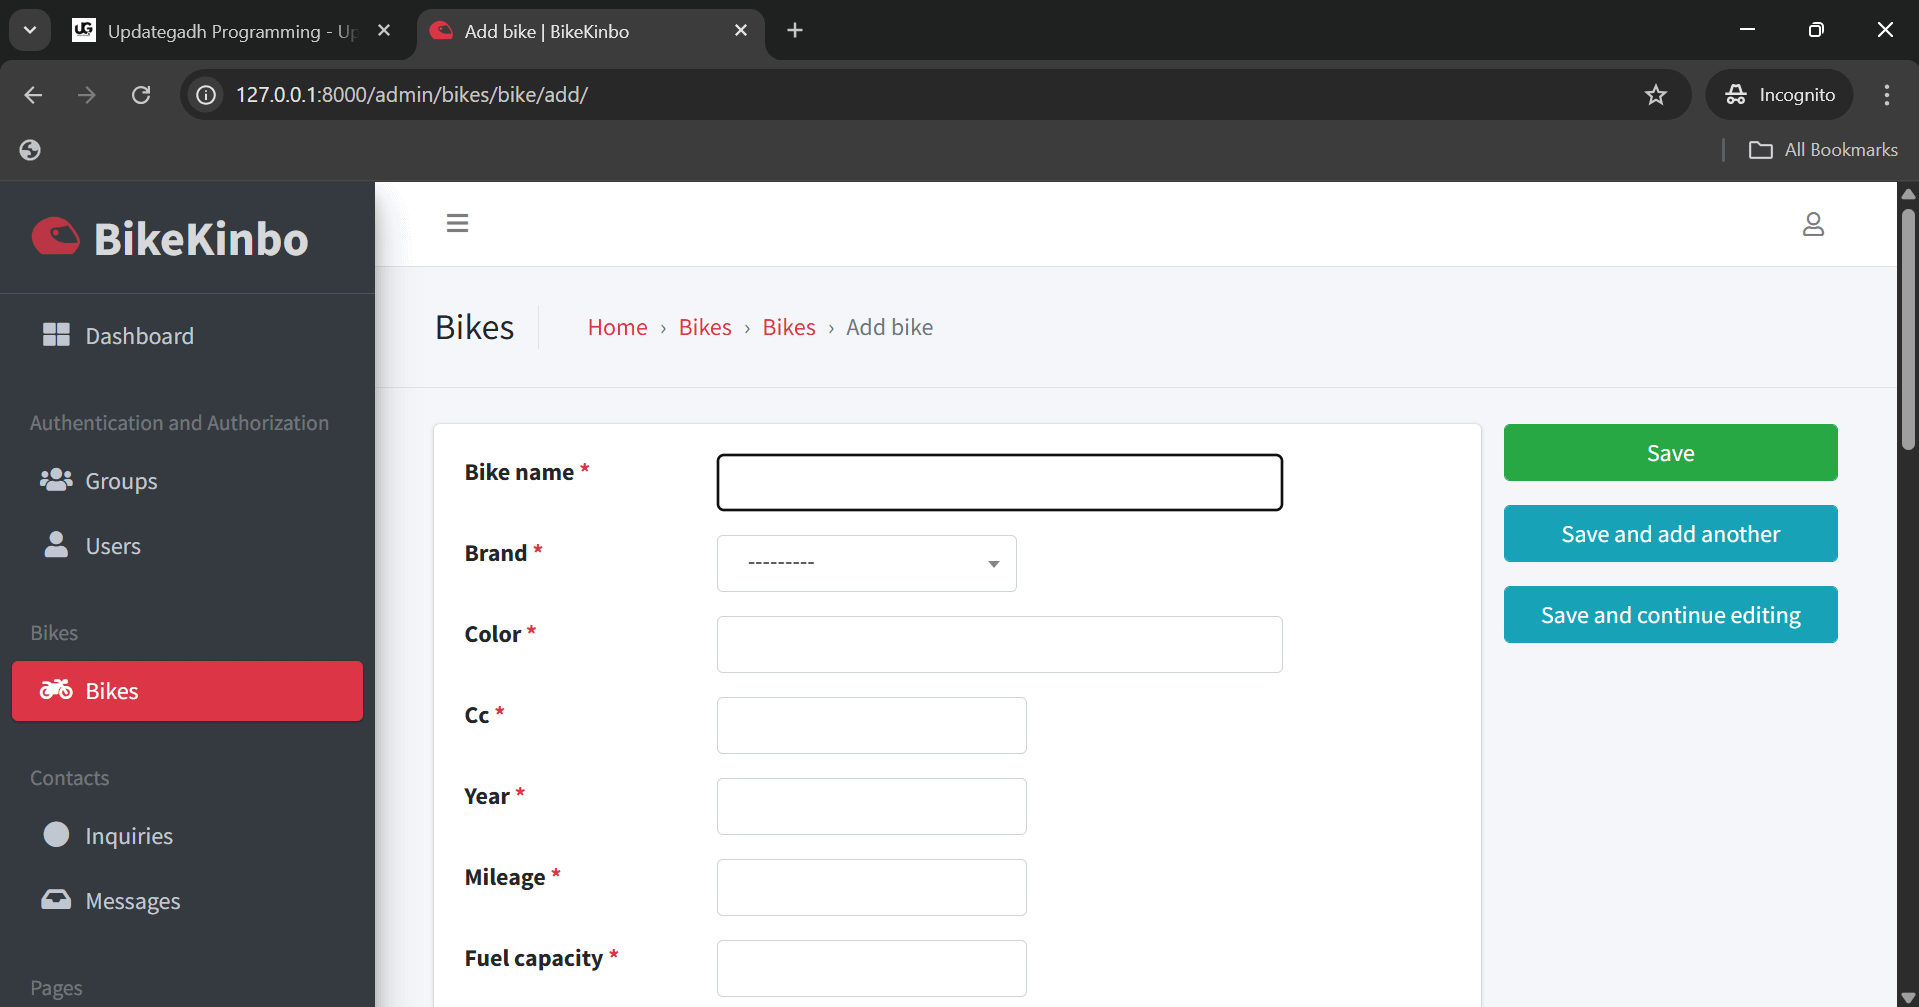Image resolution: width=1919 pixels, height=1007 pixels.
Task: Click the Inquiries circle icon
Action: point(56,835)
